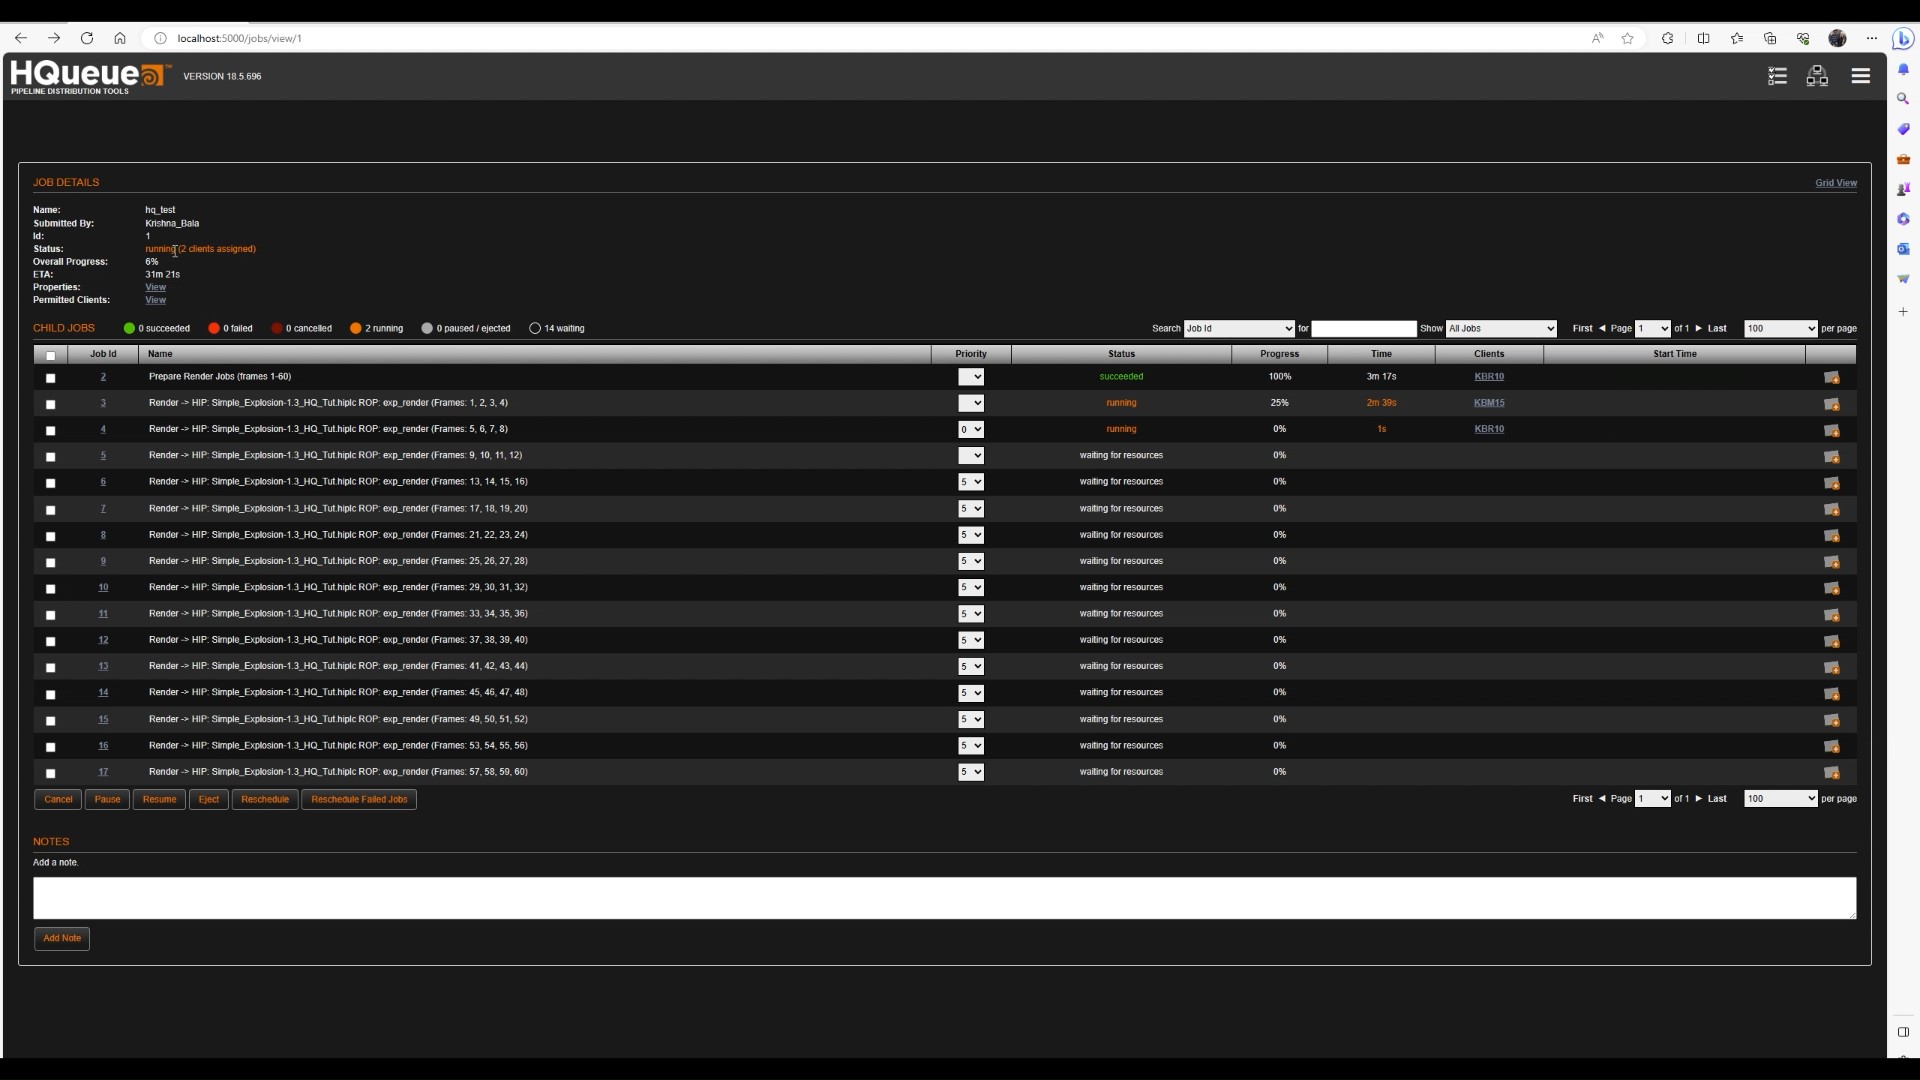Open the priority dropdown for job 4
The width and height of the screenshot is (1920, 1080).
click(x=970, y=429)
